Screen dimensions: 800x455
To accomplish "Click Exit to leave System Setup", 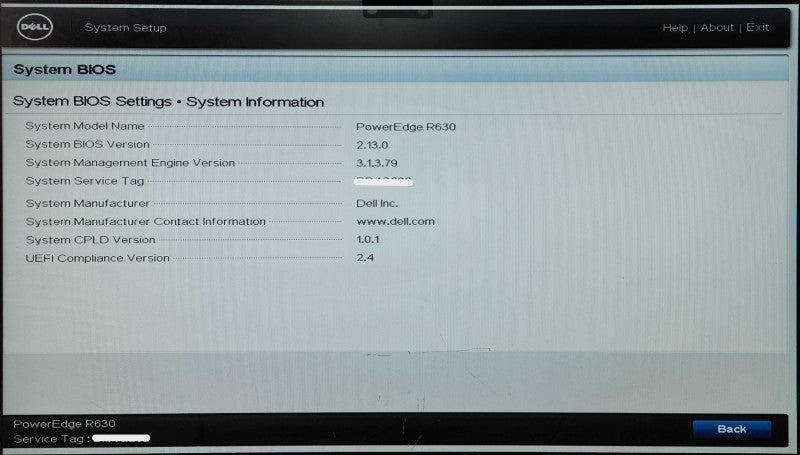I will [757, 27].
